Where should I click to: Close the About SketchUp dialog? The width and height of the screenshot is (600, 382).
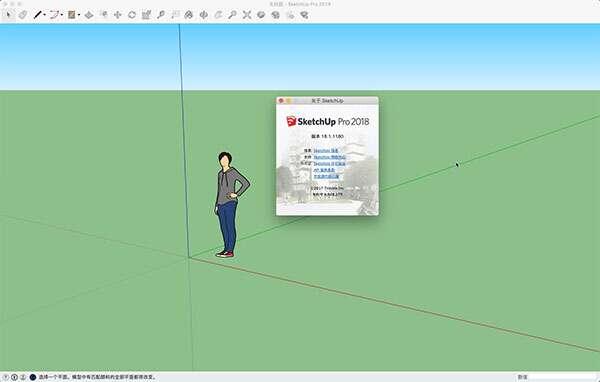tap(281, 101)
